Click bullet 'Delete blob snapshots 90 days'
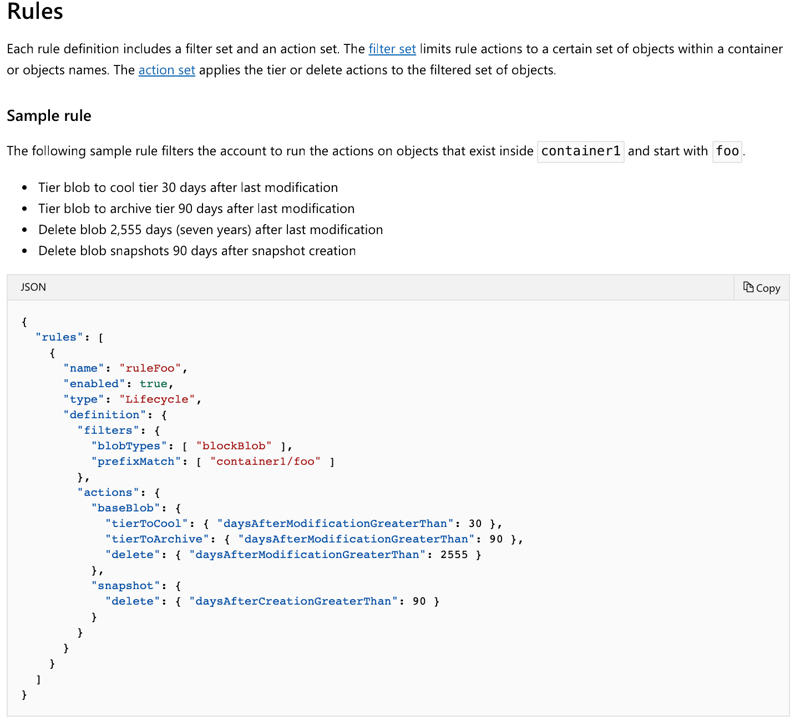The width and height of the screenshot is (800, 720). point(197,251)
